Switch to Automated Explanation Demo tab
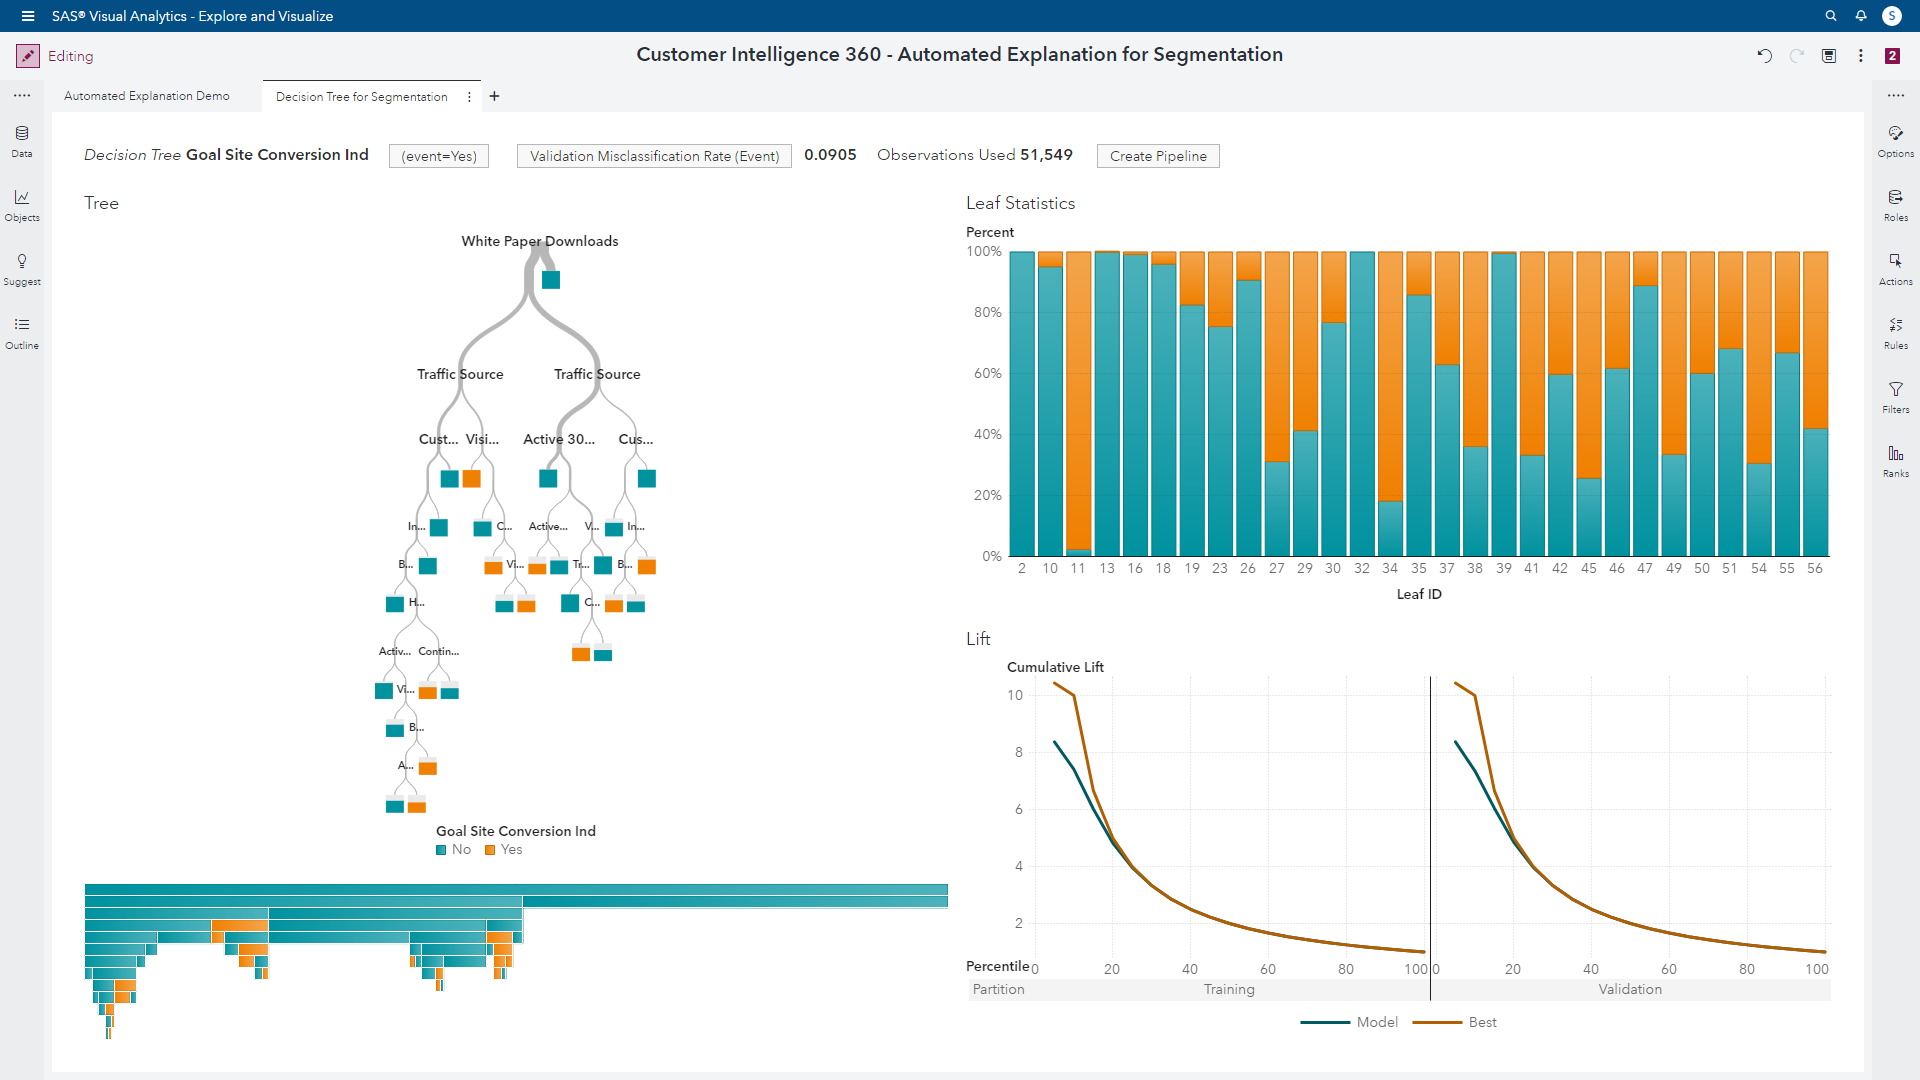The width and height of the screenshot is (1920, 1080). point(147,96)
